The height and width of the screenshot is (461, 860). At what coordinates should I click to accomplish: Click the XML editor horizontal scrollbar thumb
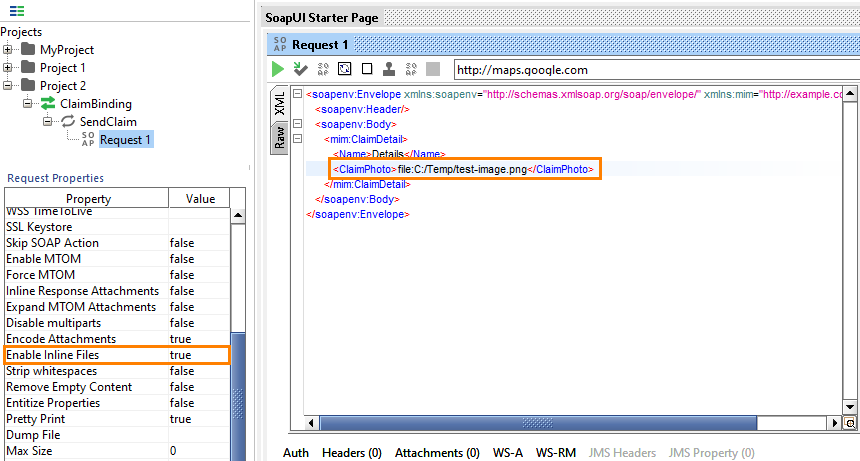[x=538, y=423]
